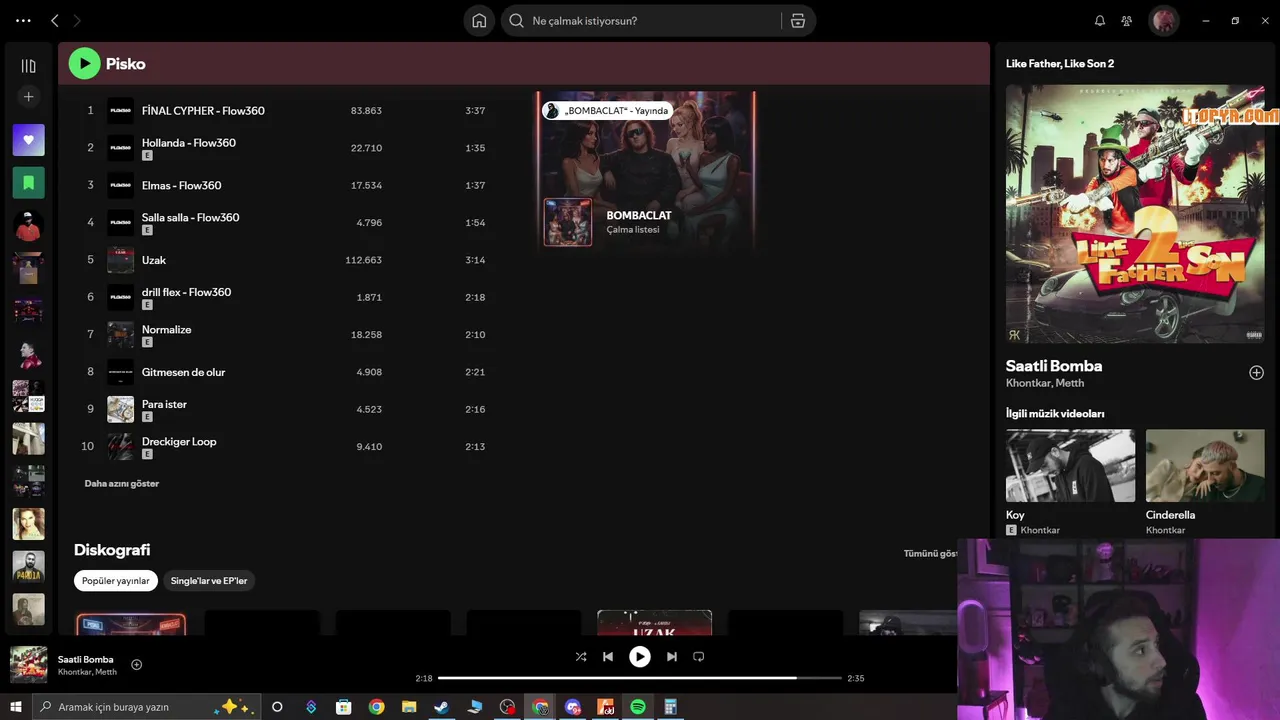Open the Para ister track cover thumbnail
1280x720 pixels.
[x=120, y=409]
